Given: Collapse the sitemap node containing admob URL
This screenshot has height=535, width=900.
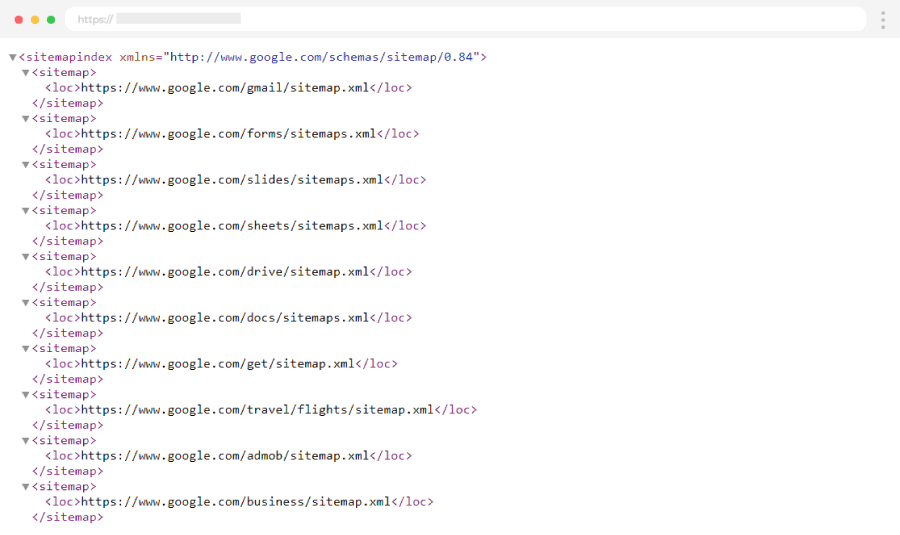Looking at the screenshot, I should [x=26, y=441].
